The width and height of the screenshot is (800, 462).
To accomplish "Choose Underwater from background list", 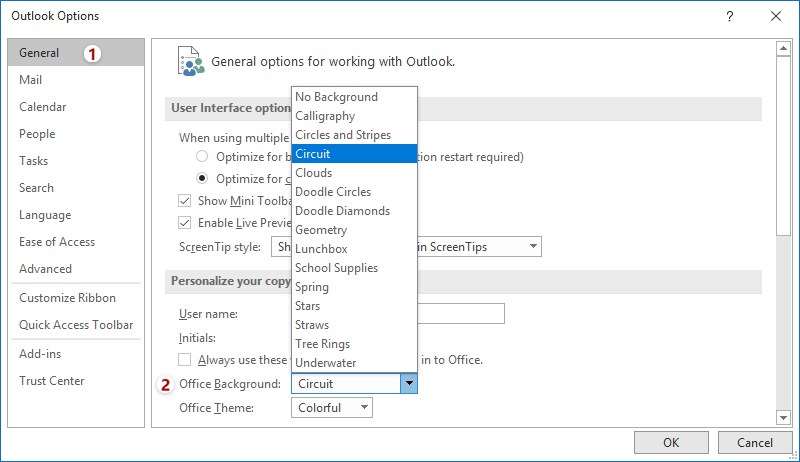I will pos(326,363).
